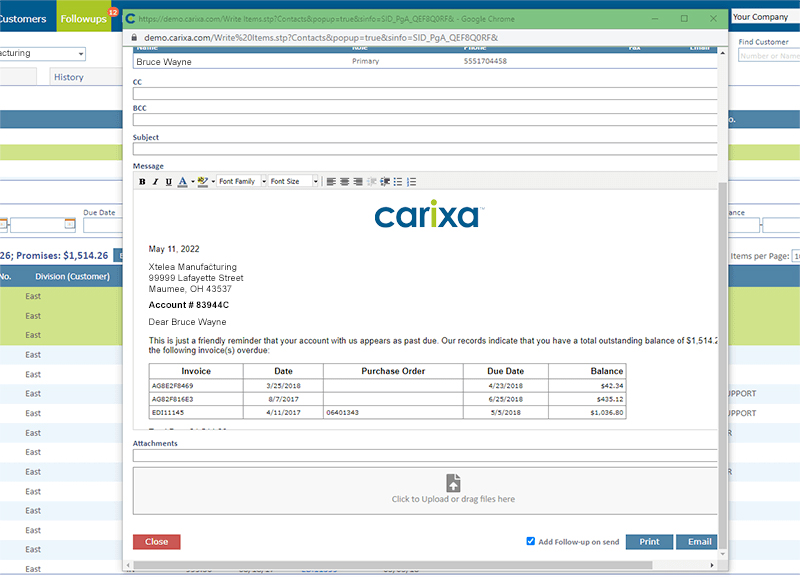800x577 pixels.
Task: Click the Division (Customer) column header
Action: coord(72,277)
